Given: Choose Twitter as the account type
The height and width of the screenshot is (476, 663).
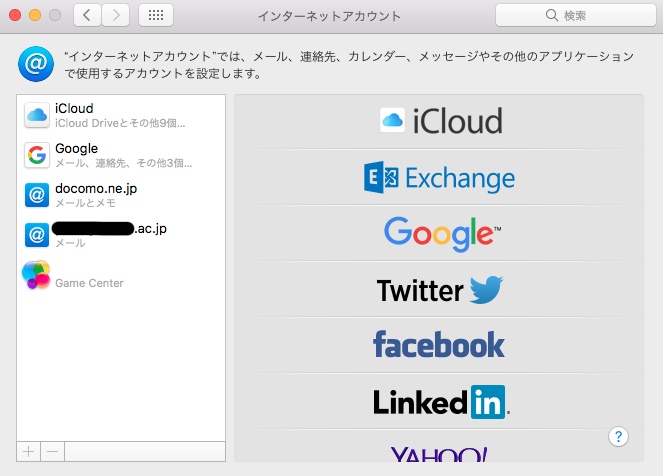Looking at the screenshot, I should [439, 290].
